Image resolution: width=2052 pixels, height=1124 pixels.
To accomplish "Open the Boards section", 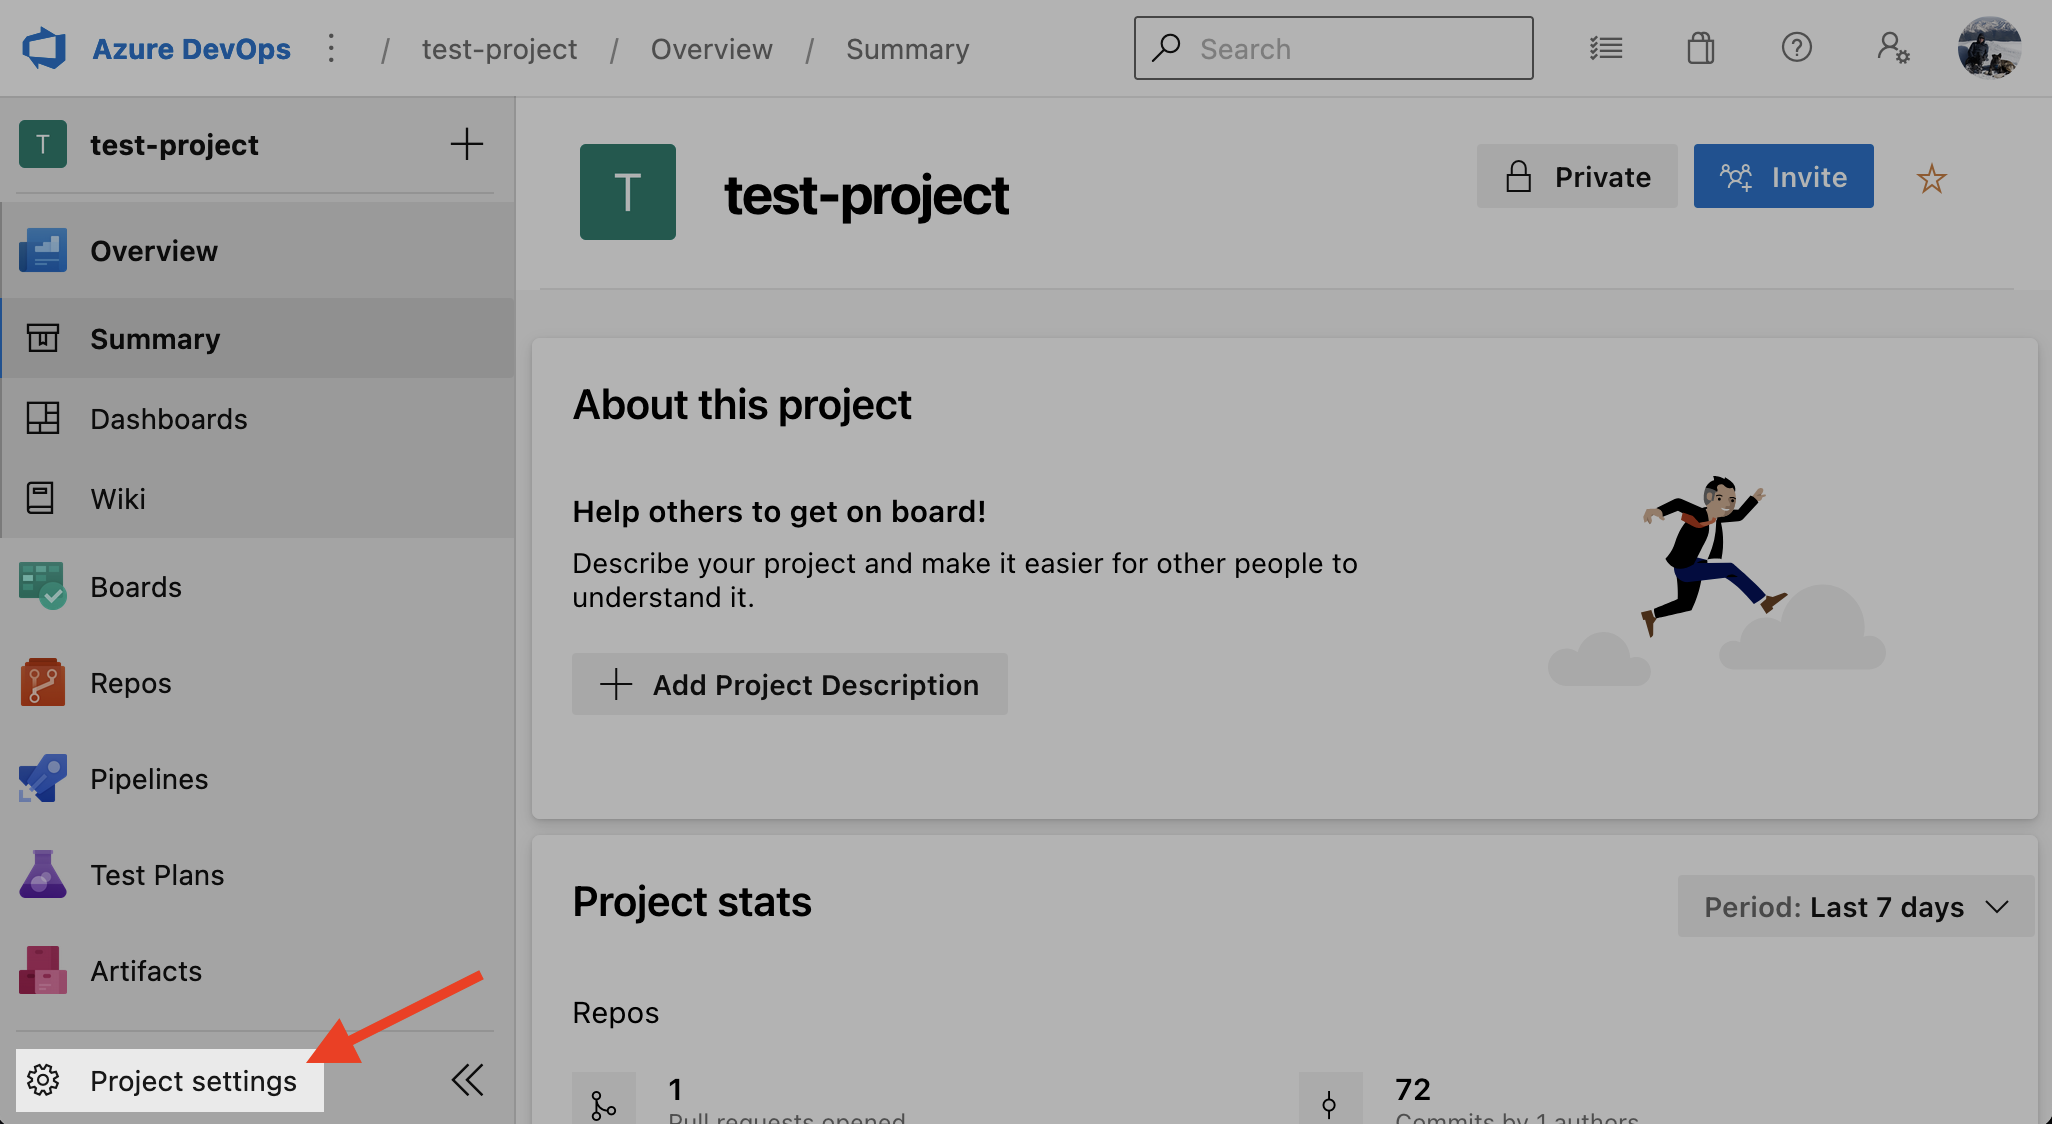I will coord(136,587).
